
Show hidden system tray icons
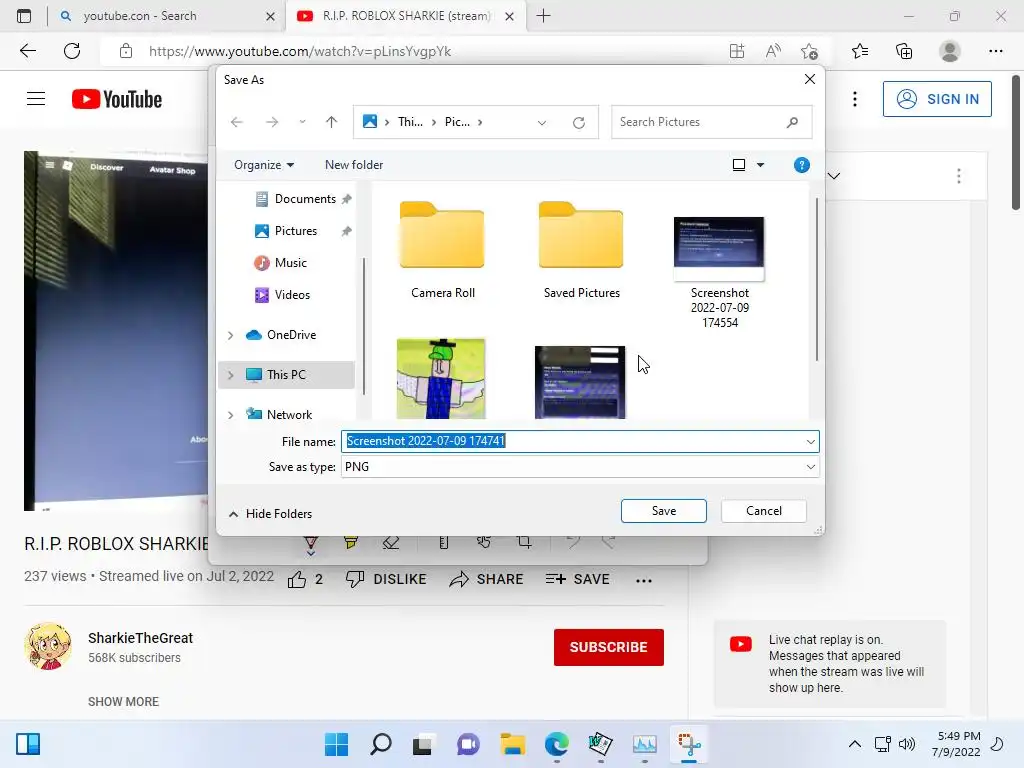[x=854, y=744]
